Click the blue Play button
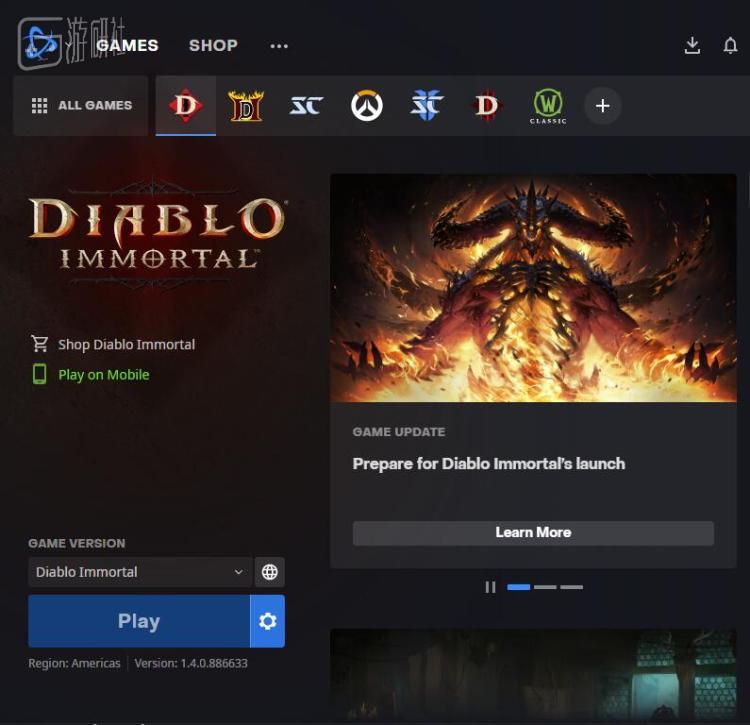This screenshot has height=725, width=750. (139, 621)
